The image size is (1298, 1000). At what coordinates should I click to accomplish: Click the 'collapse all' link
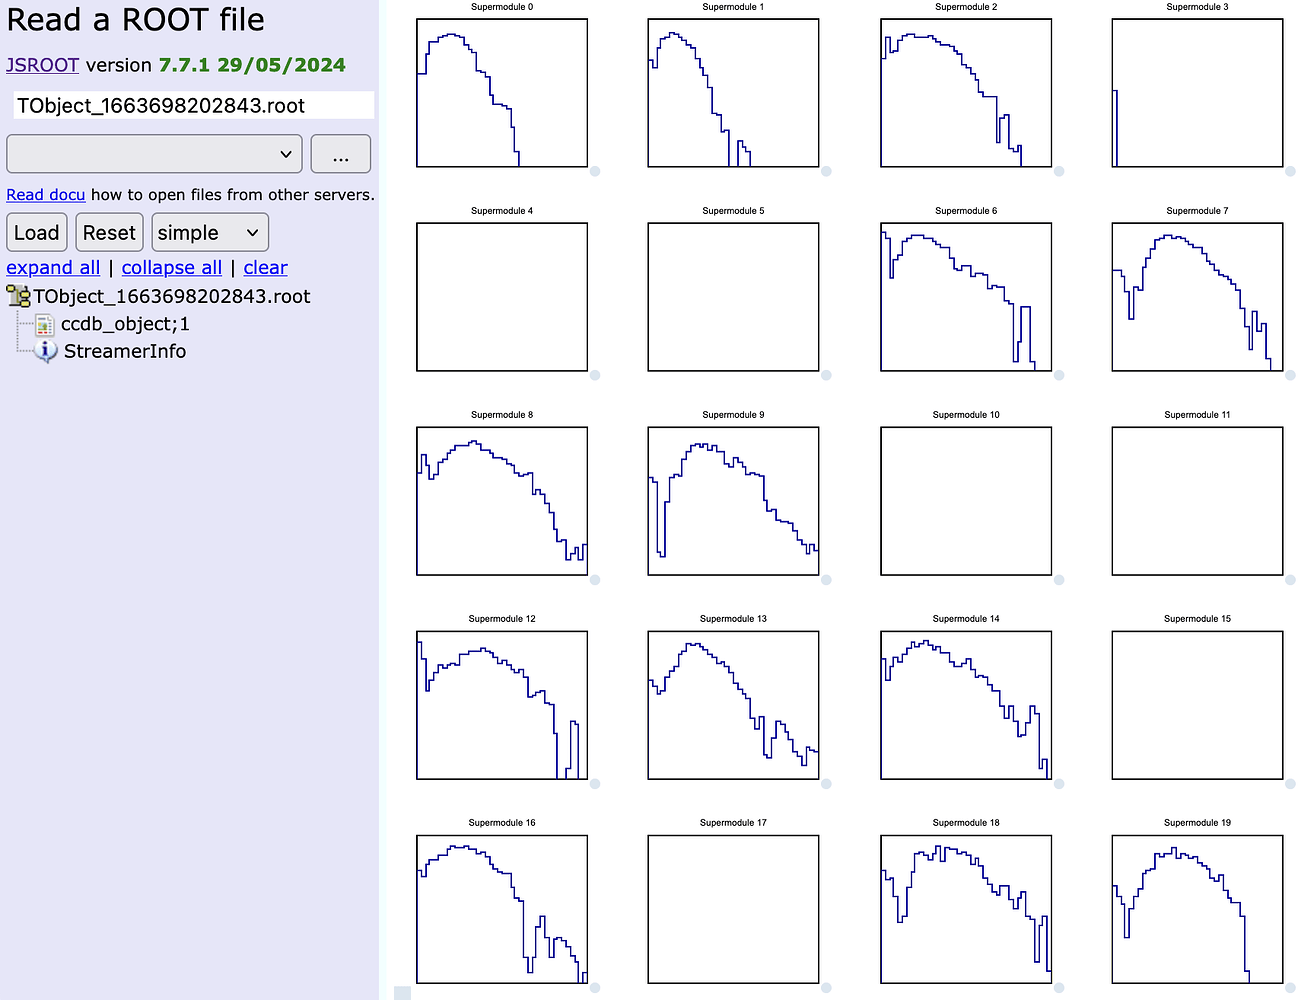pyautogui.click(x=172, y=268)
